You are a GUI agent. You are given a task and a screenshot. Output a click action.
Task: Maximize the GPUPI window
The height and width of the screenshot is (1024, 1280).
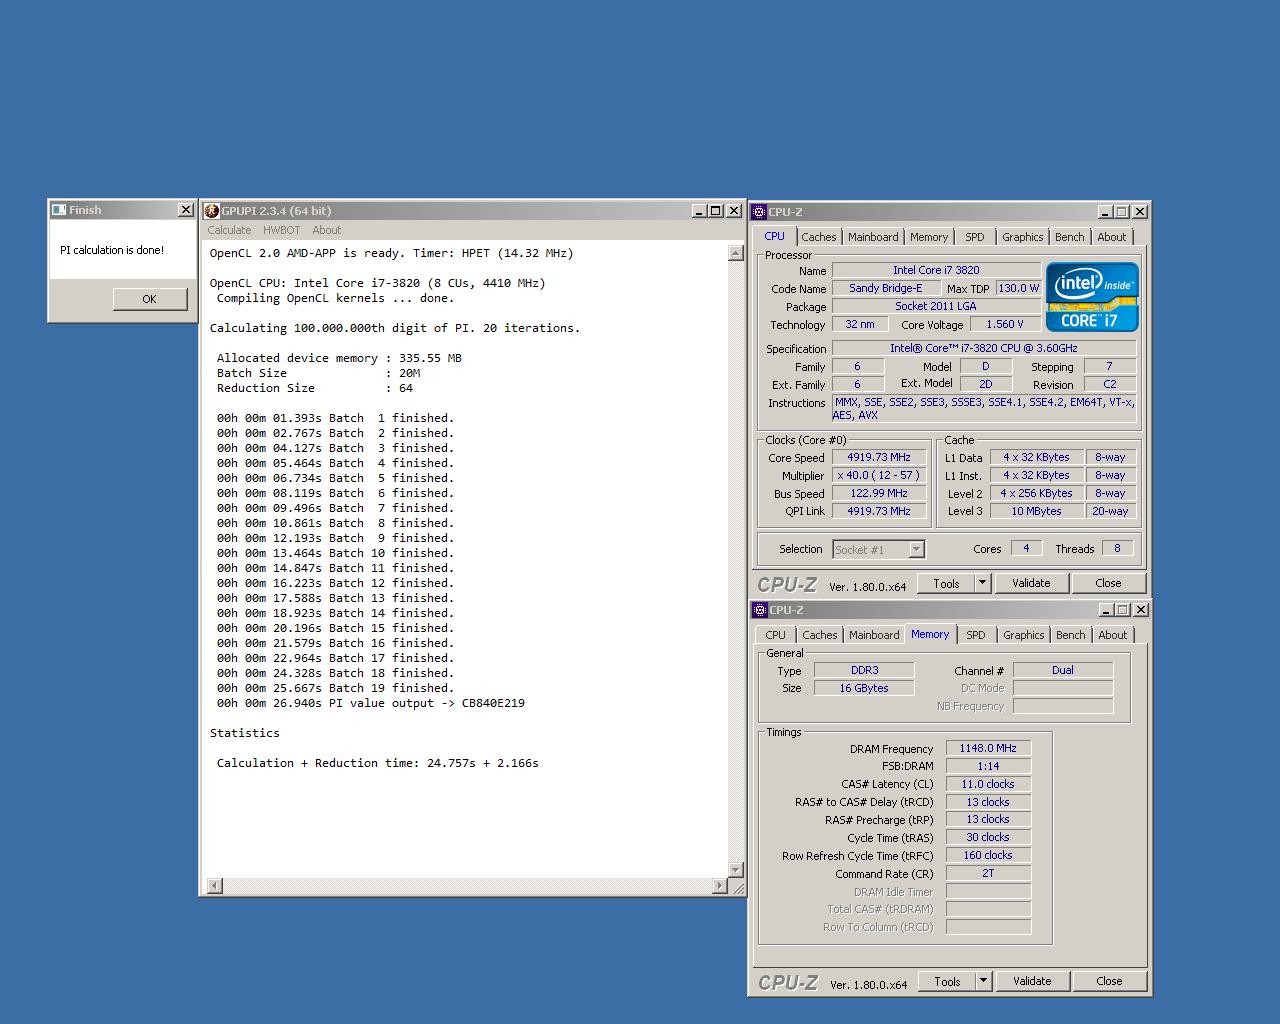pos(716,211)
